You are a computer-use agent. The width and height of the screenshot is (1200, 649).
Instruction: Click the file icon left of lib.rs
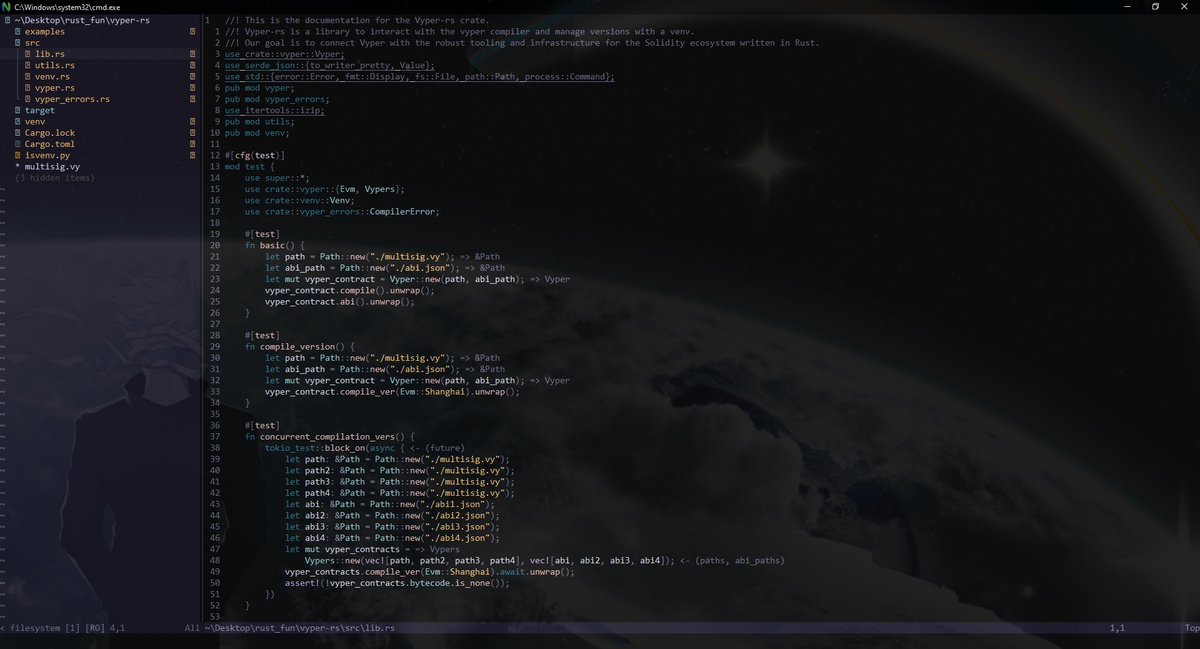tap(28, 54)
